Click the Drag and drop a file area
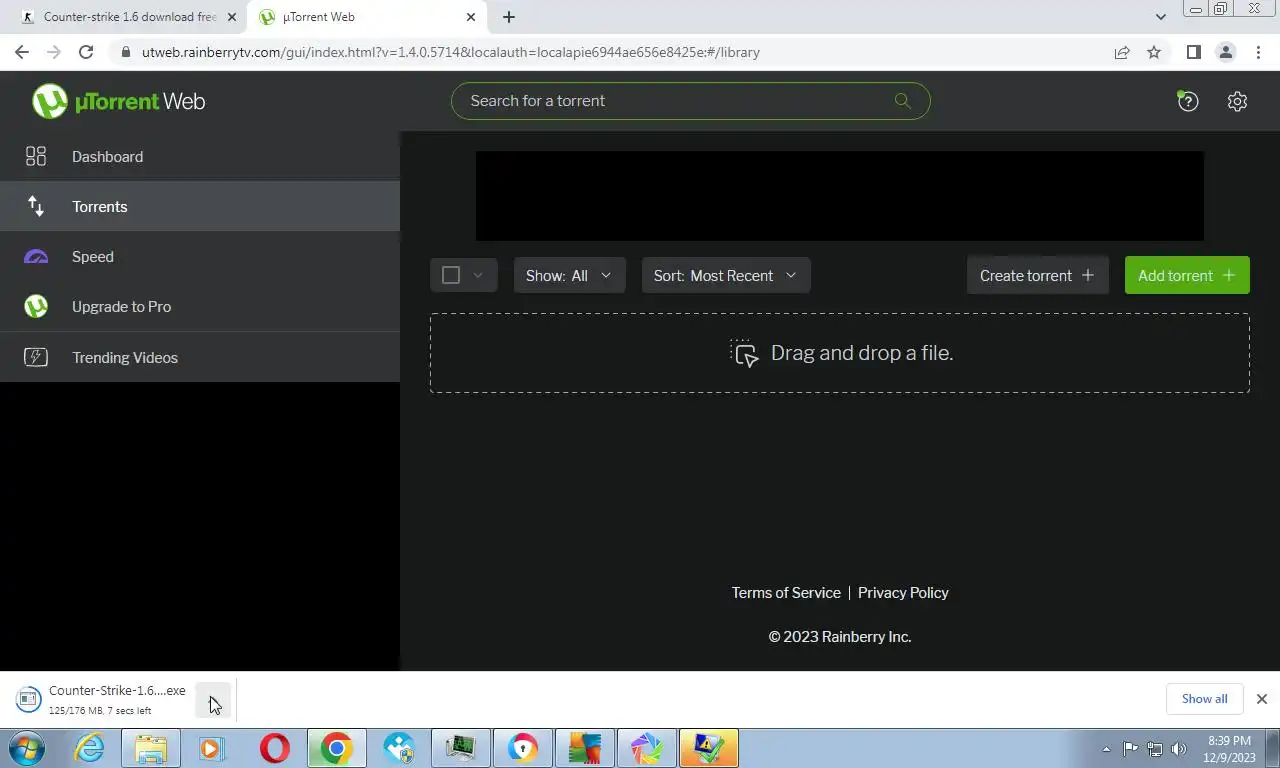This screenshot has height=768, width=1280. (840, 353)
